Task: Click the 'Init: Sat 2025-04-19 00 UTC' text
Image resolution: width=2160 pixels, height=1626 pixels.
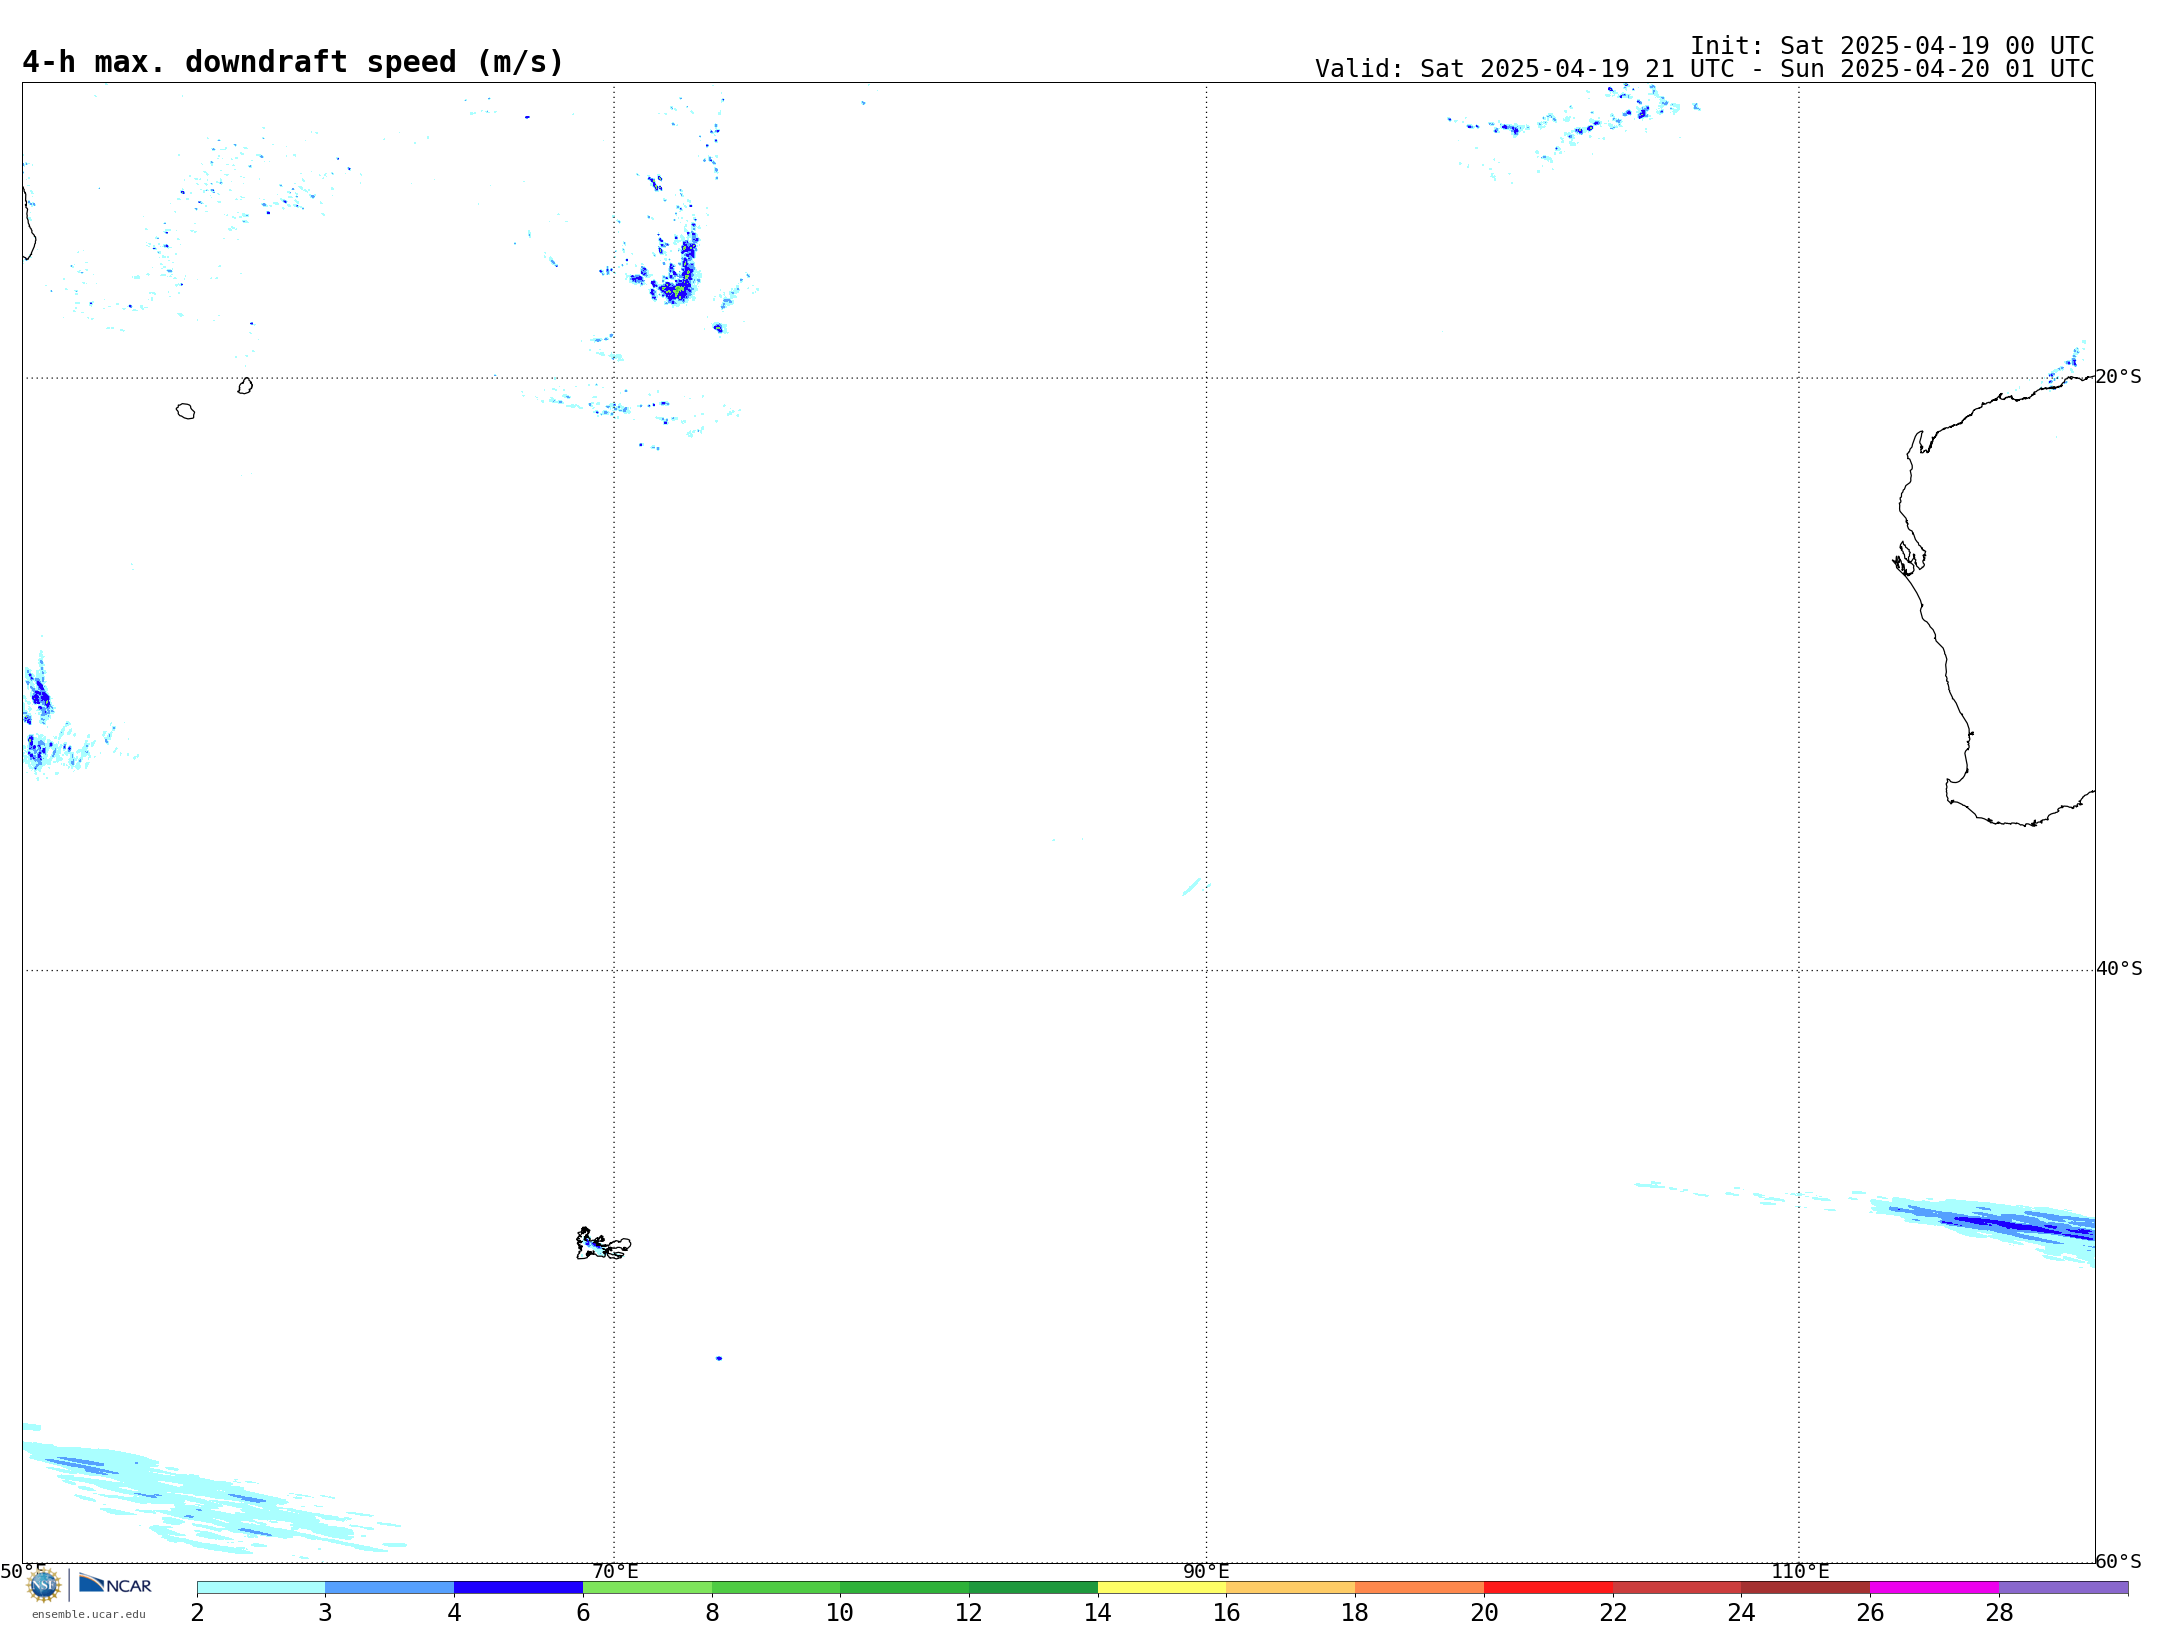Action: 1892,46
